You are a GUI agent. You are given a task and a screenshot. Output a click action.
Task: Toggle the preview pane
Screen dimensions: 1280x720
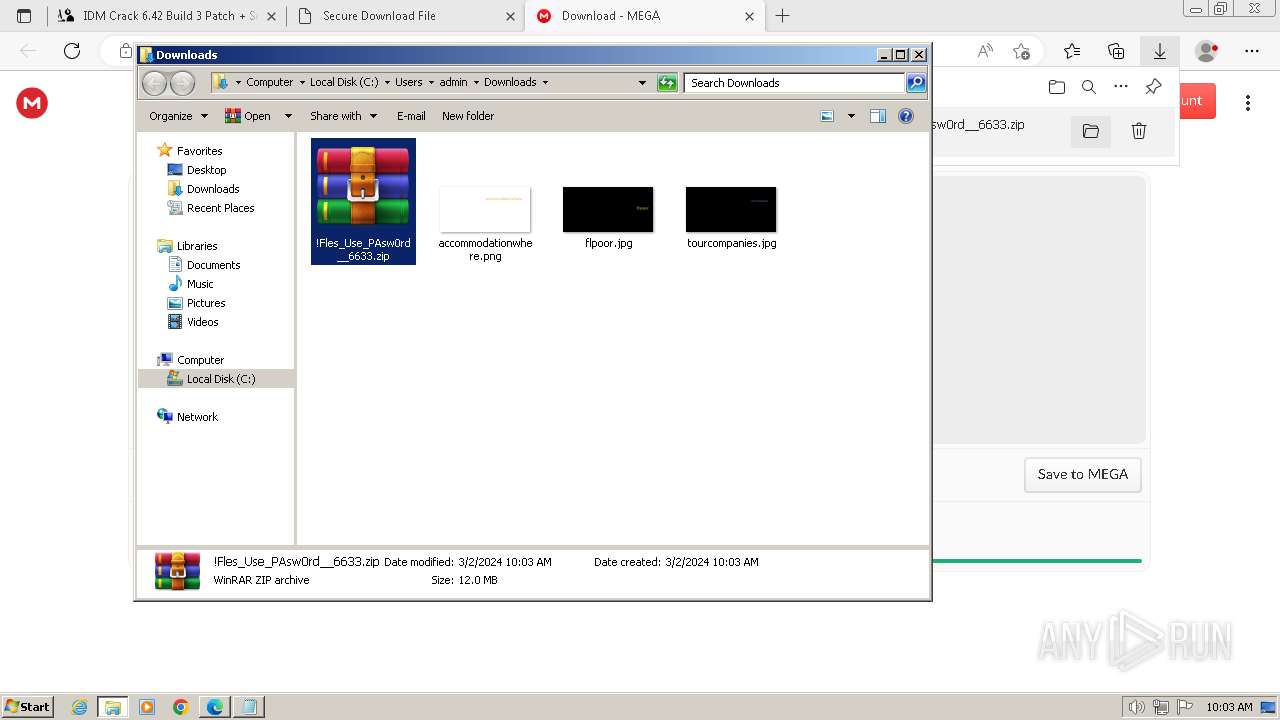tap(878, 116)
